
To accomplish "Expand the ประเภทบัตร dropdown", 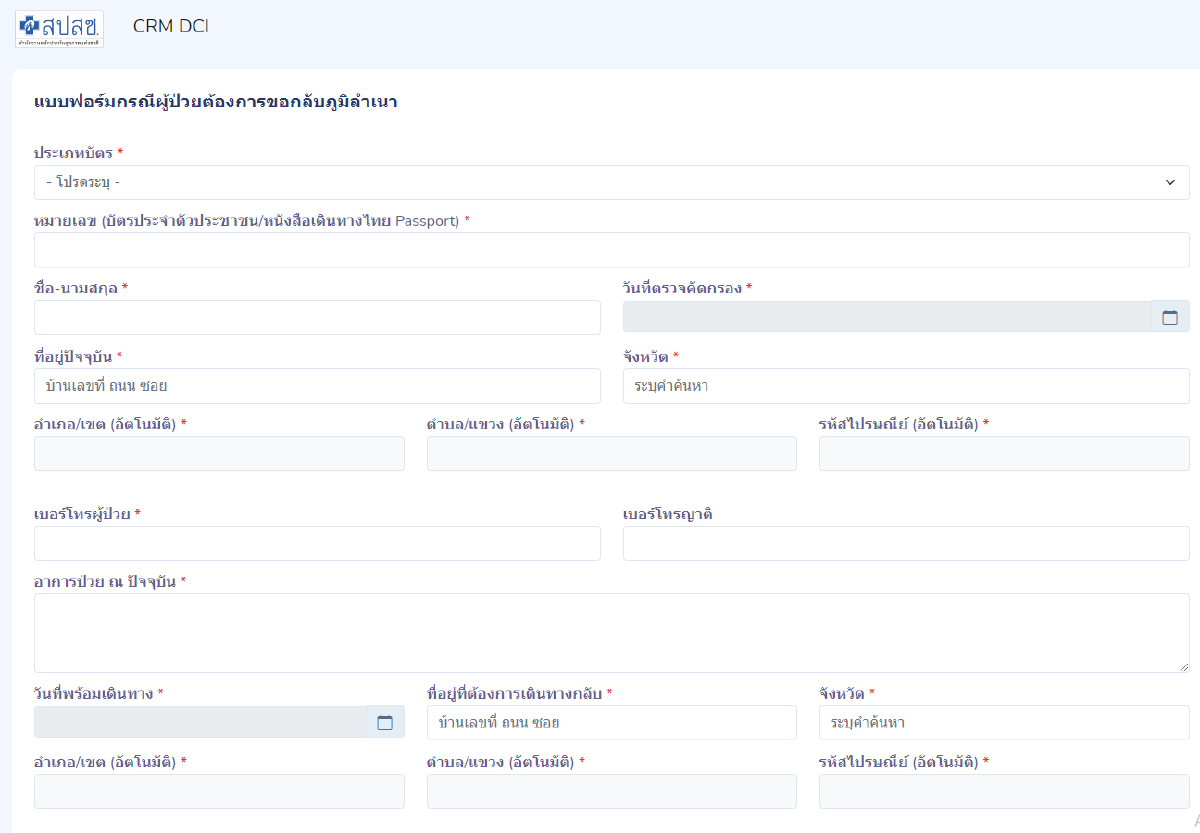I will tap(612, 183).
